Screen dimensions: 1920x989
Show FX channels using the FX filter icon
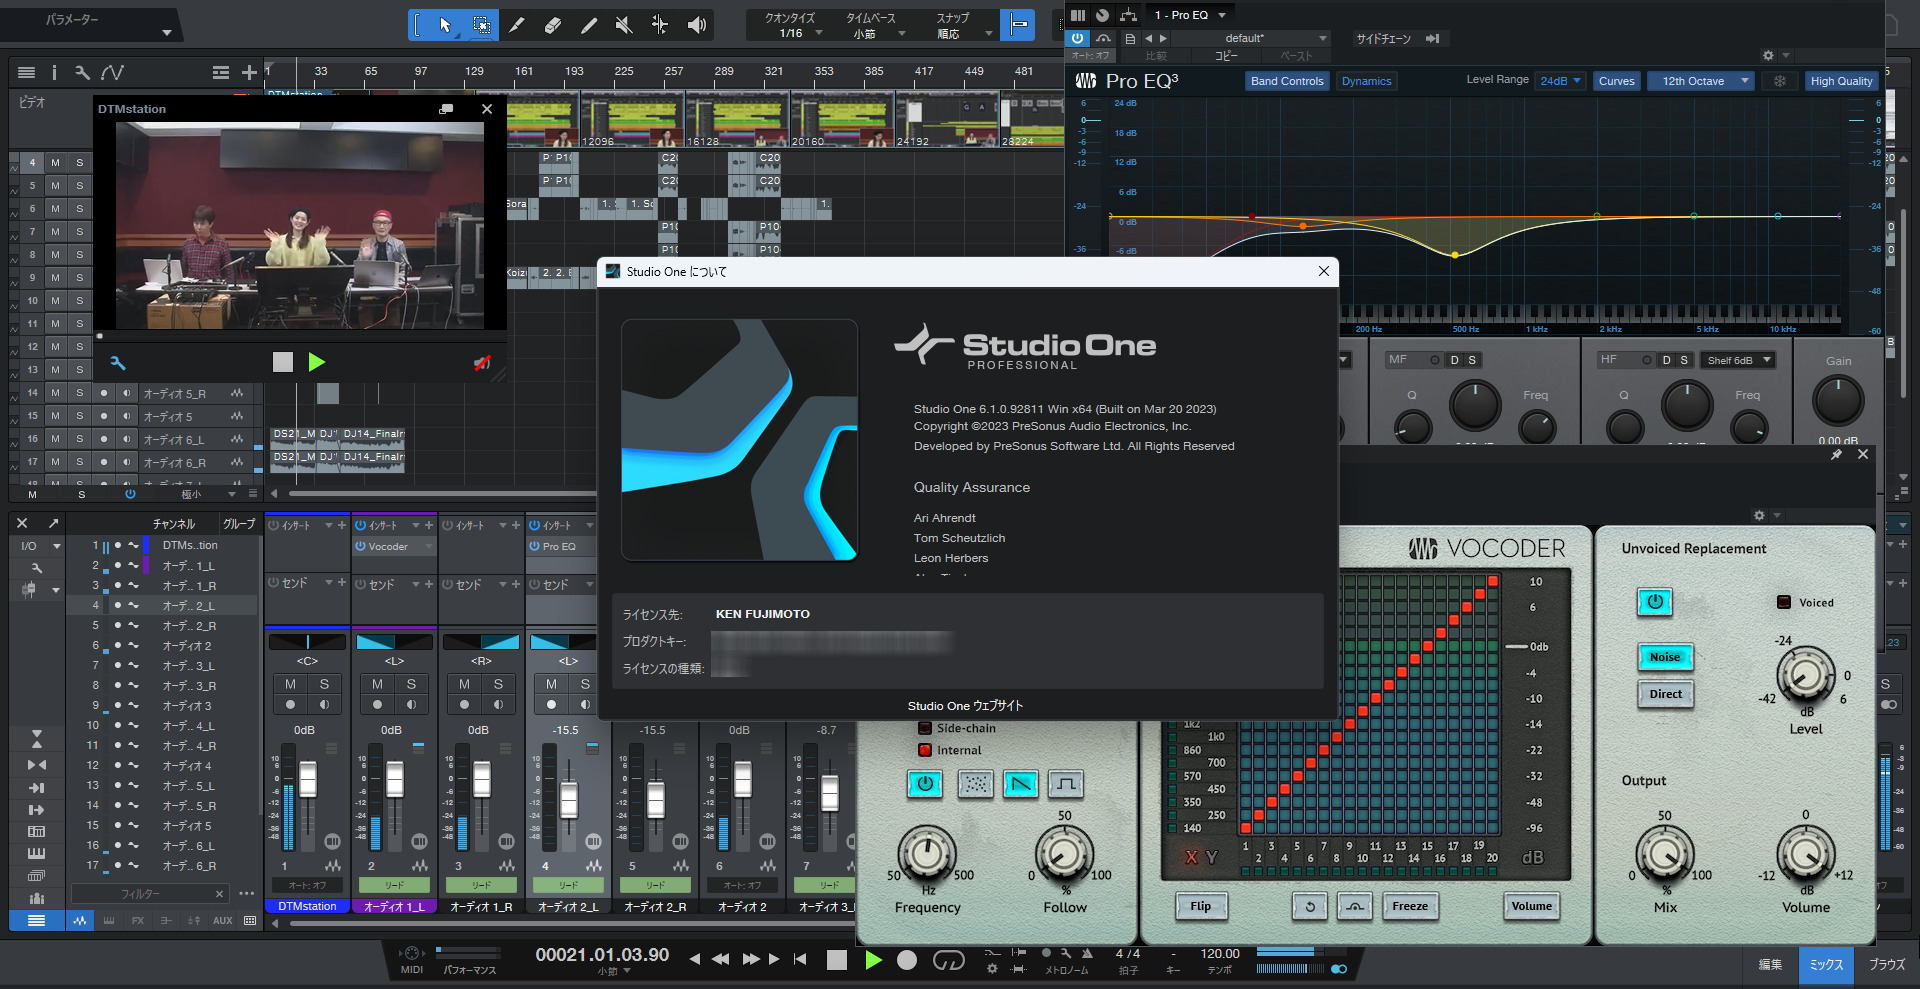(x=138, y=920)
